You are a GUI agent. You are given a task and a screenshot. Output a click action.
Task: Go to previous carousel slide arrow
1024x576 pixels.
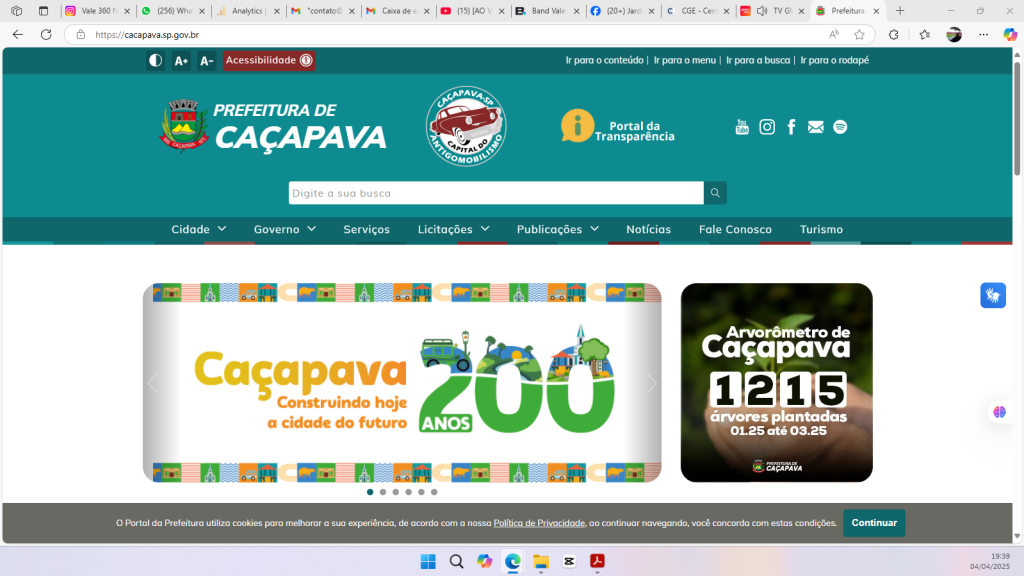(x=153, y=383)
